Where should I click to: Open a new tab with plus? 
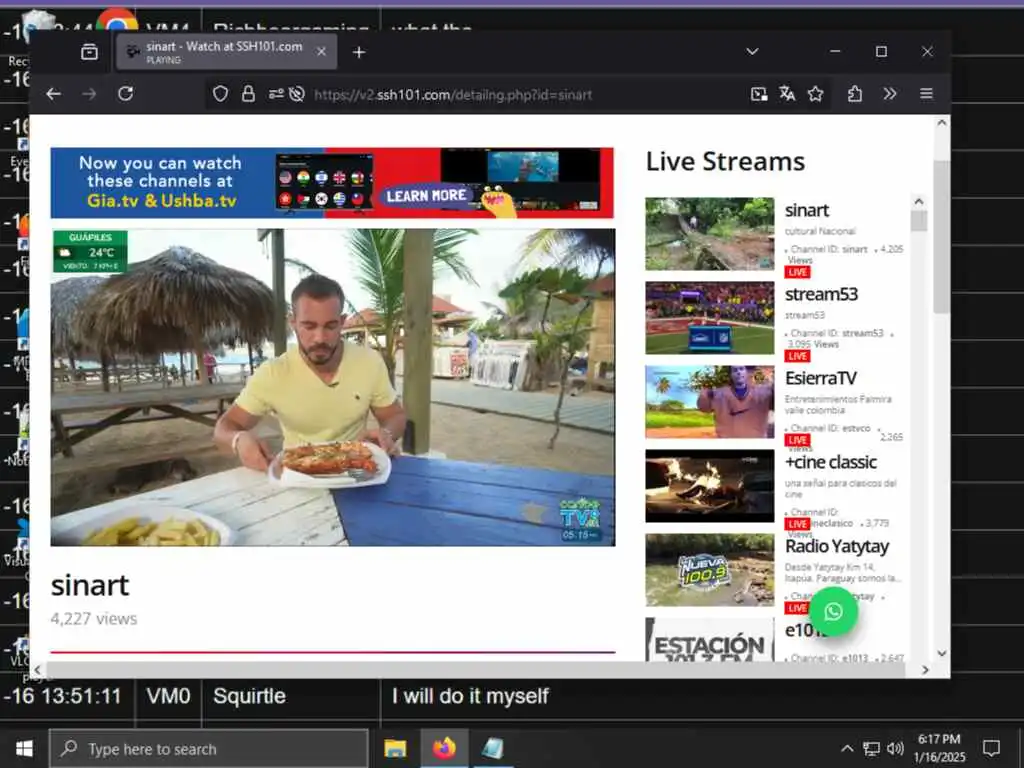coord(359,52)
